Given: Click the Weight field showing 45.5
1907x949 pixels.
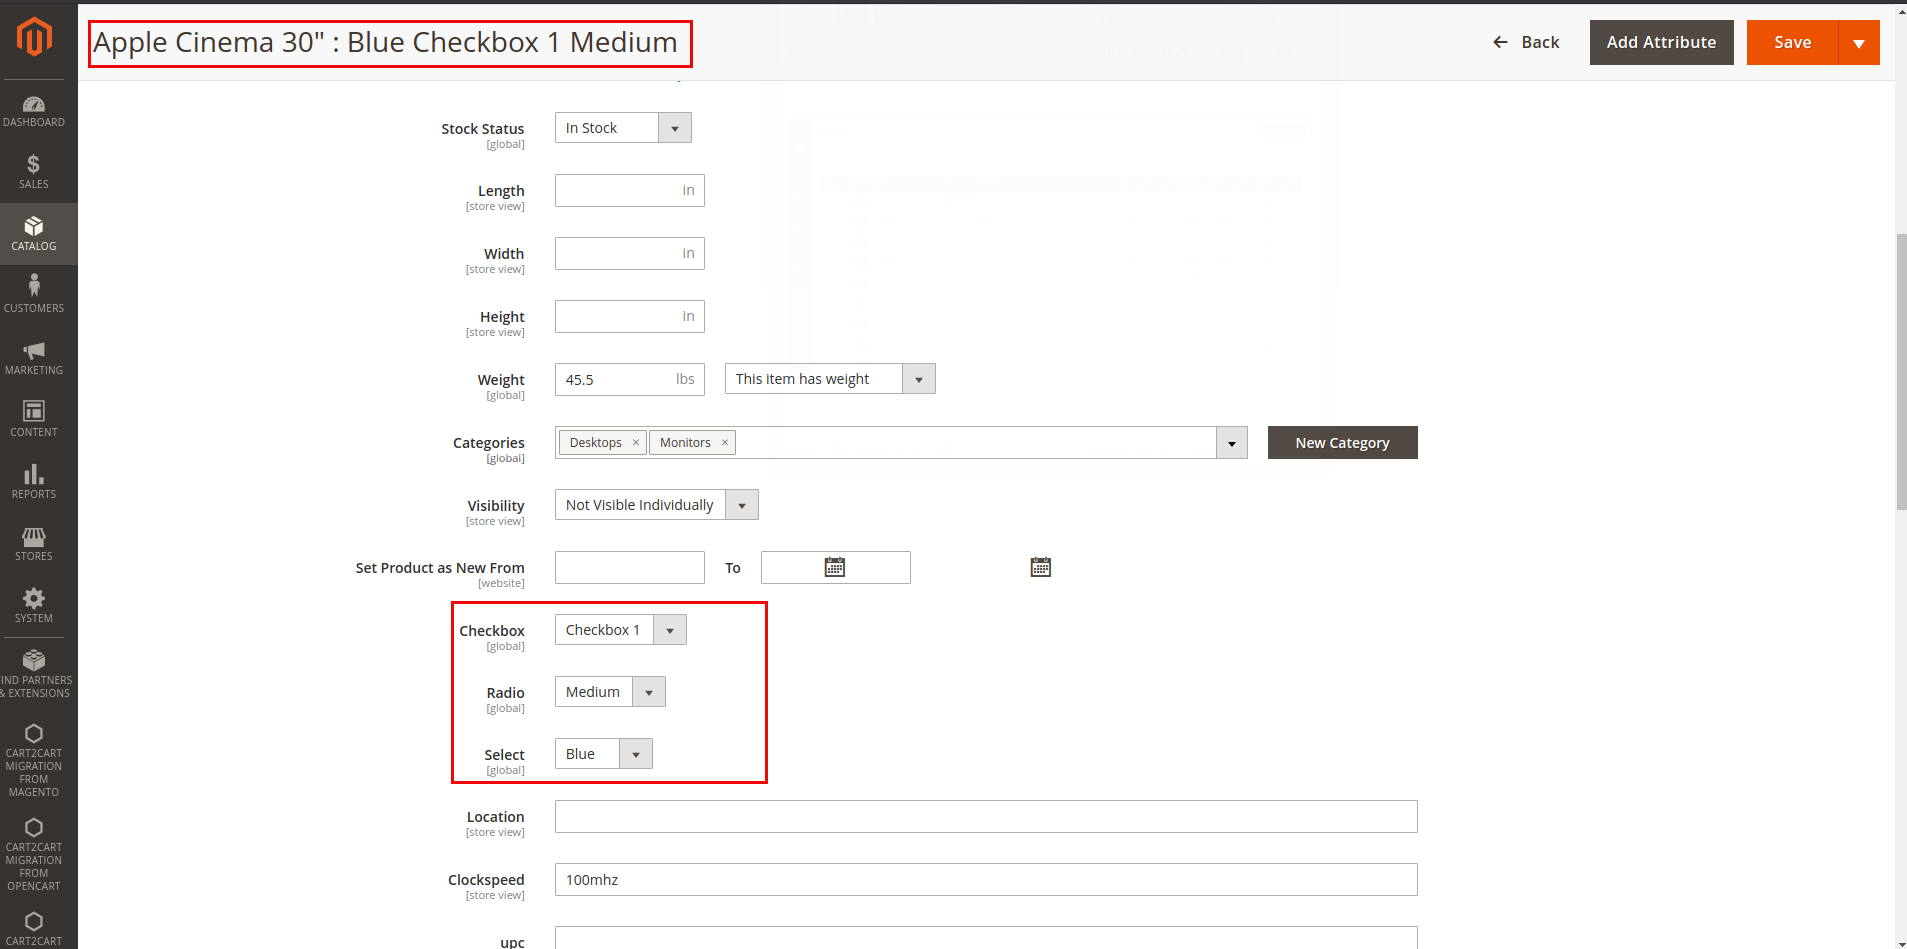Looking at the screenshot, I should (629, 379).
